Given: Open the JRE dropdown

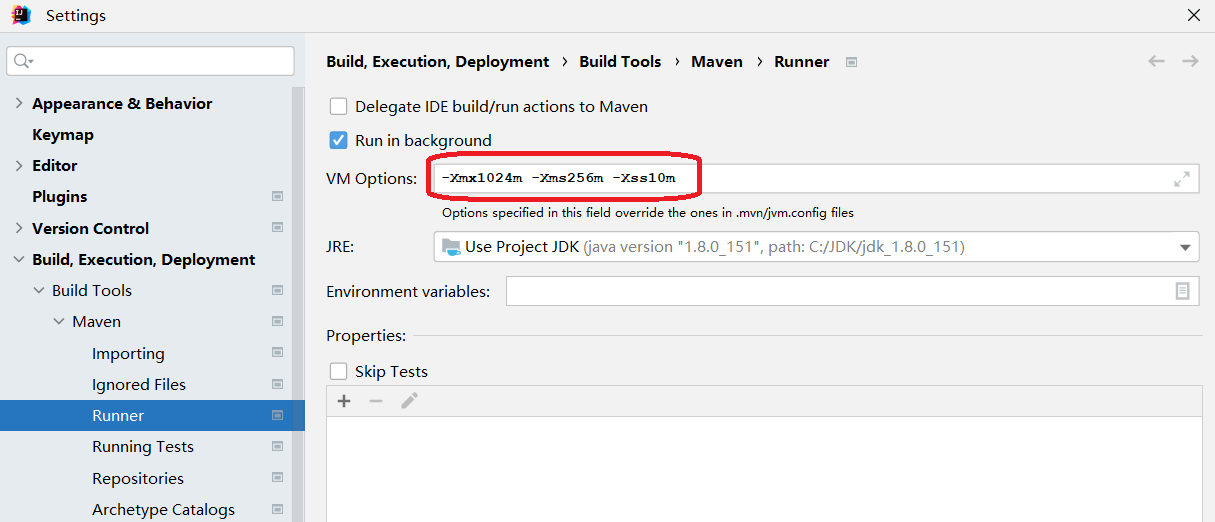Looking at the screenshot, I should pyautogui.click(x=1186, y=247).
